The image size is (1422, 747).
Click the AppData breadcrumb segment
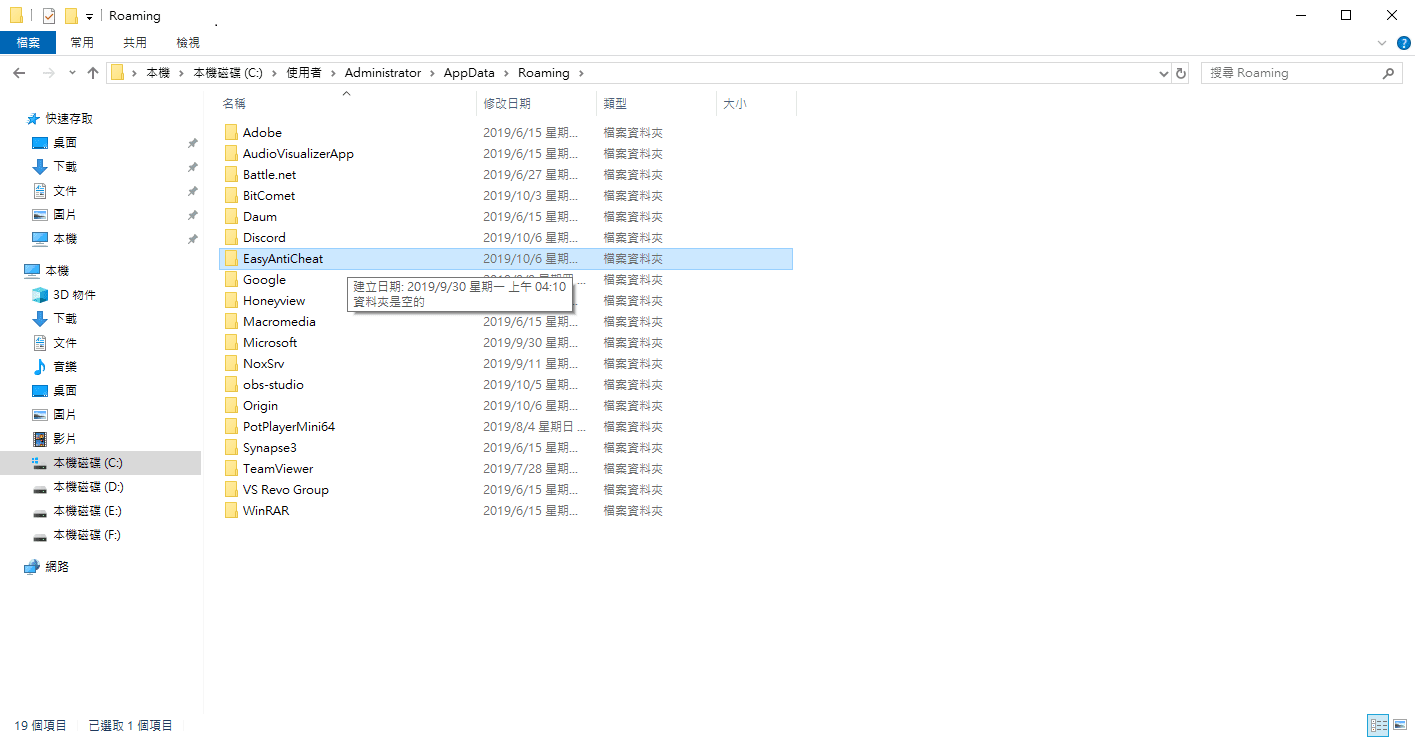pyautogui.click(x=470, y=73)
